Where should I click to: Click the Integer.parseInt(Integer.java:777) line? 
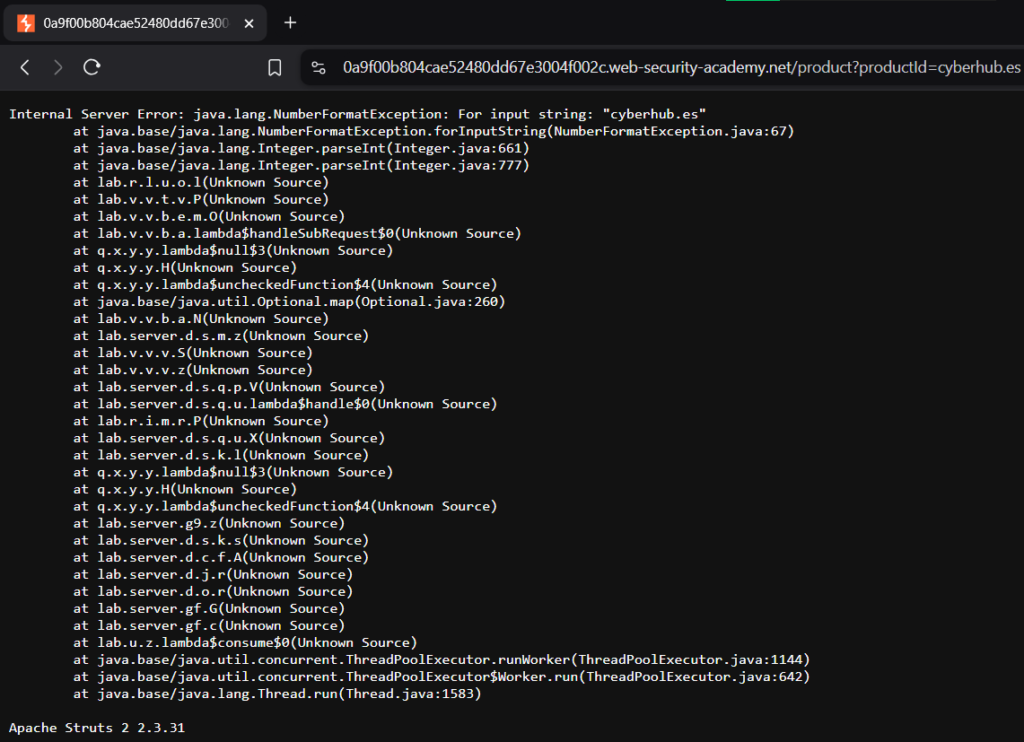(x=301, y=165)
